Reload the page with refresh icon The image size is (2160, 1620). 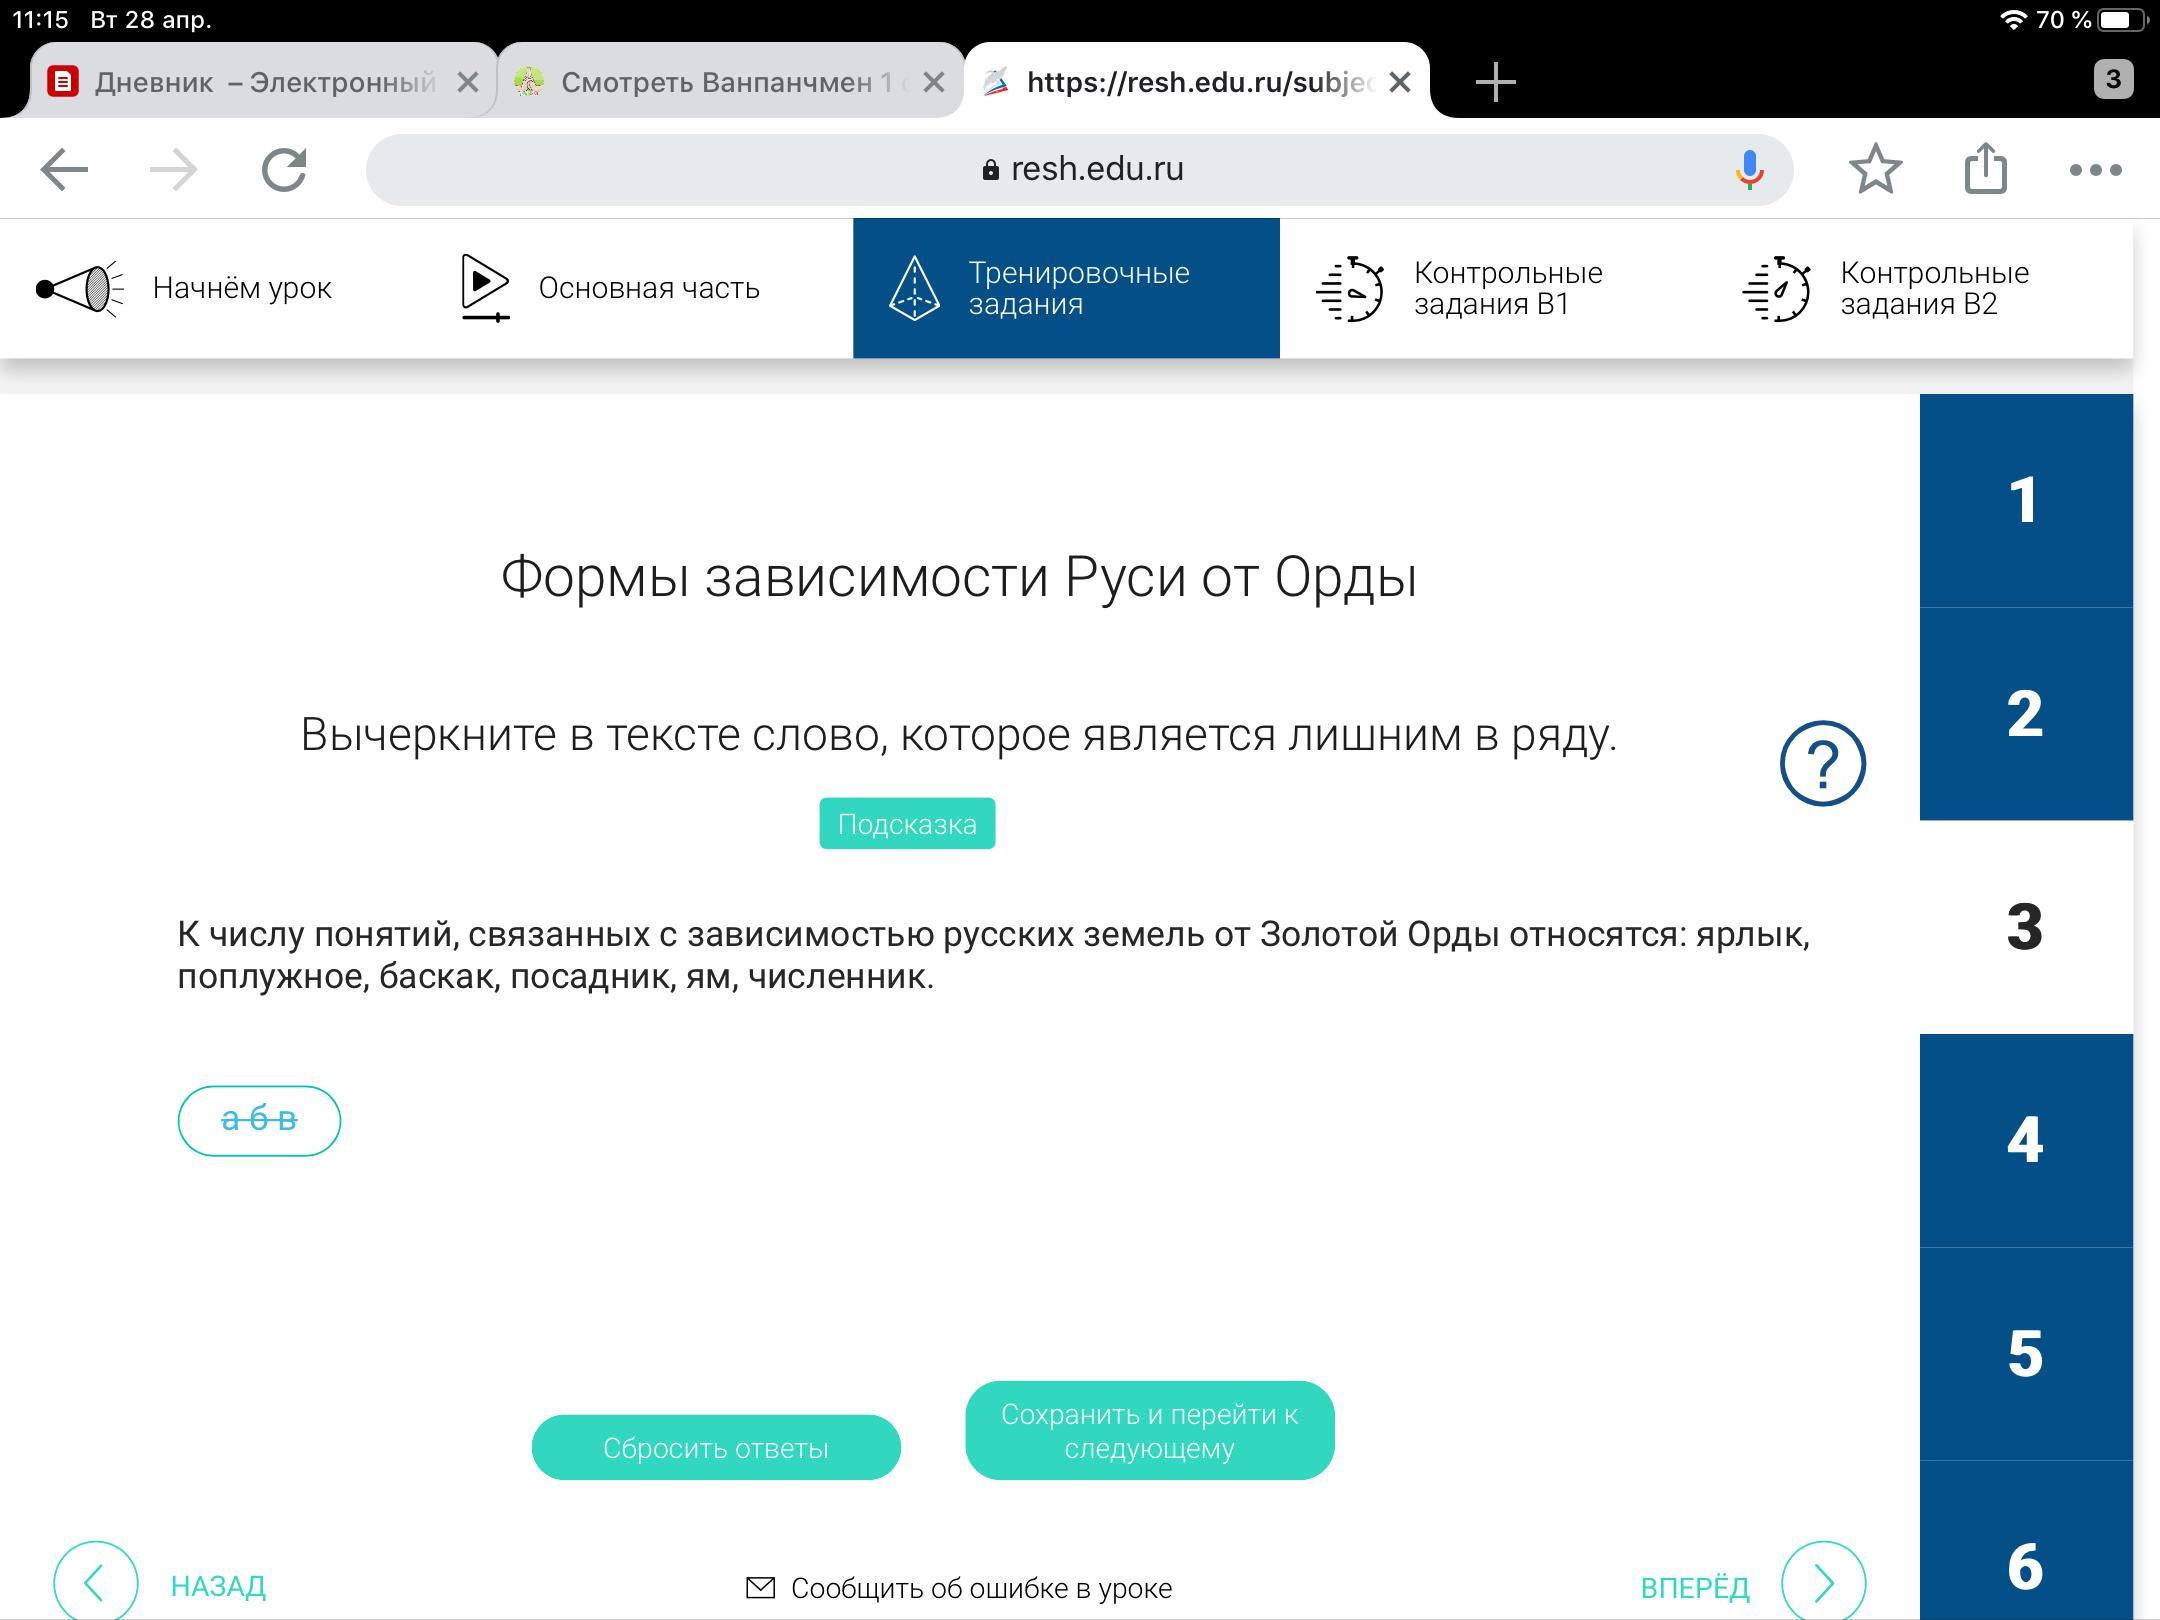(284, 169)
